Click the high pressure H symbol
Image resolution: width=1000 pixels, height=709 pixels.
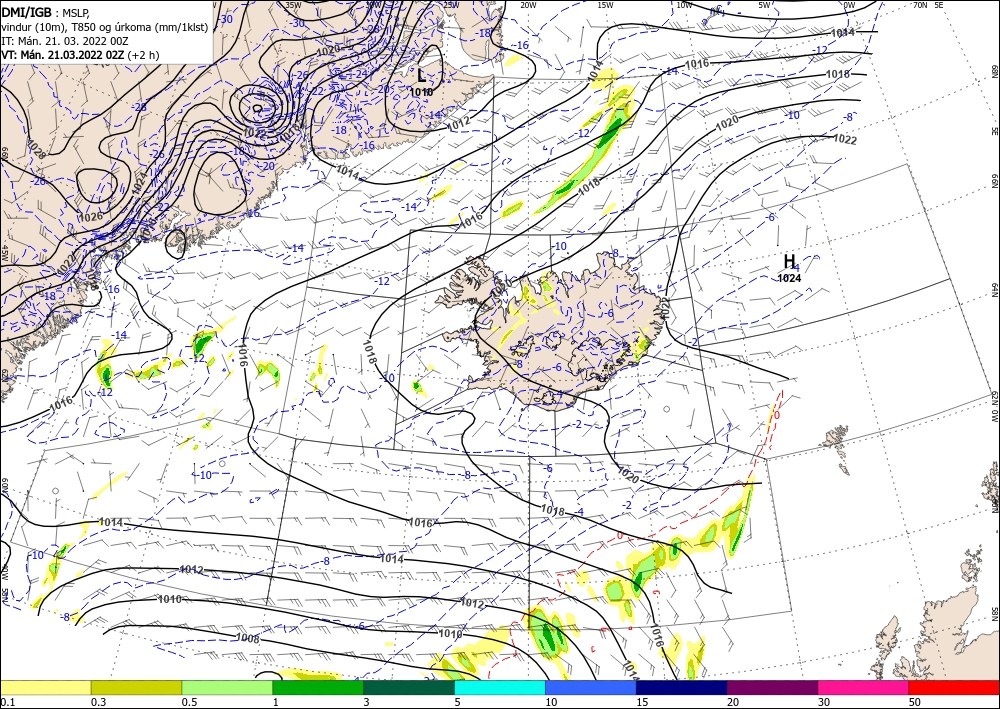pyautogui.click(x=790, y=261)
